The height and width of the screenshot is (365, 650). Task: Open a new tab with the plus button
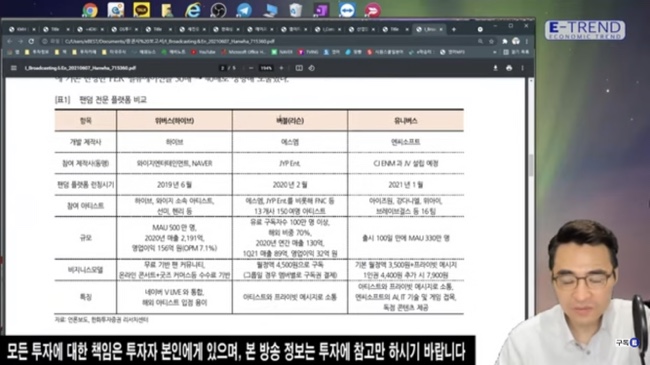(x=454, y=29)
